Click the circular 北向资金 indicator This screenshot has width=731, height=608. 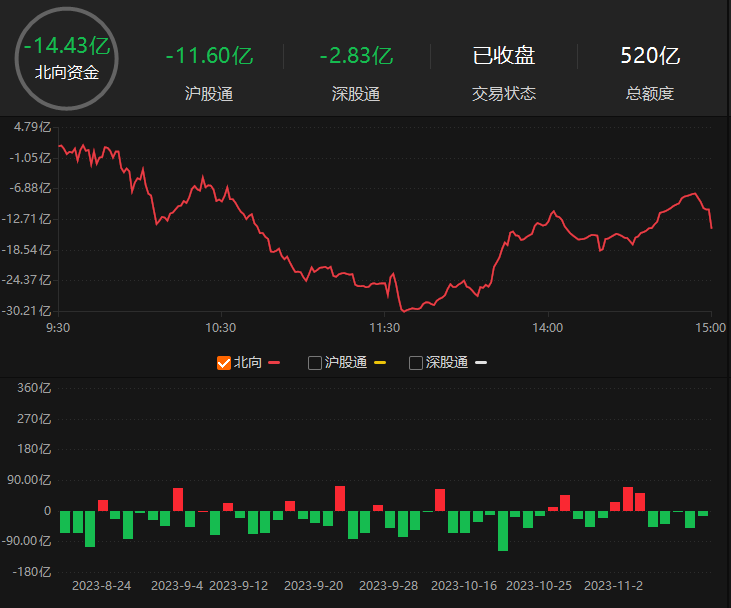click(67, 57)
